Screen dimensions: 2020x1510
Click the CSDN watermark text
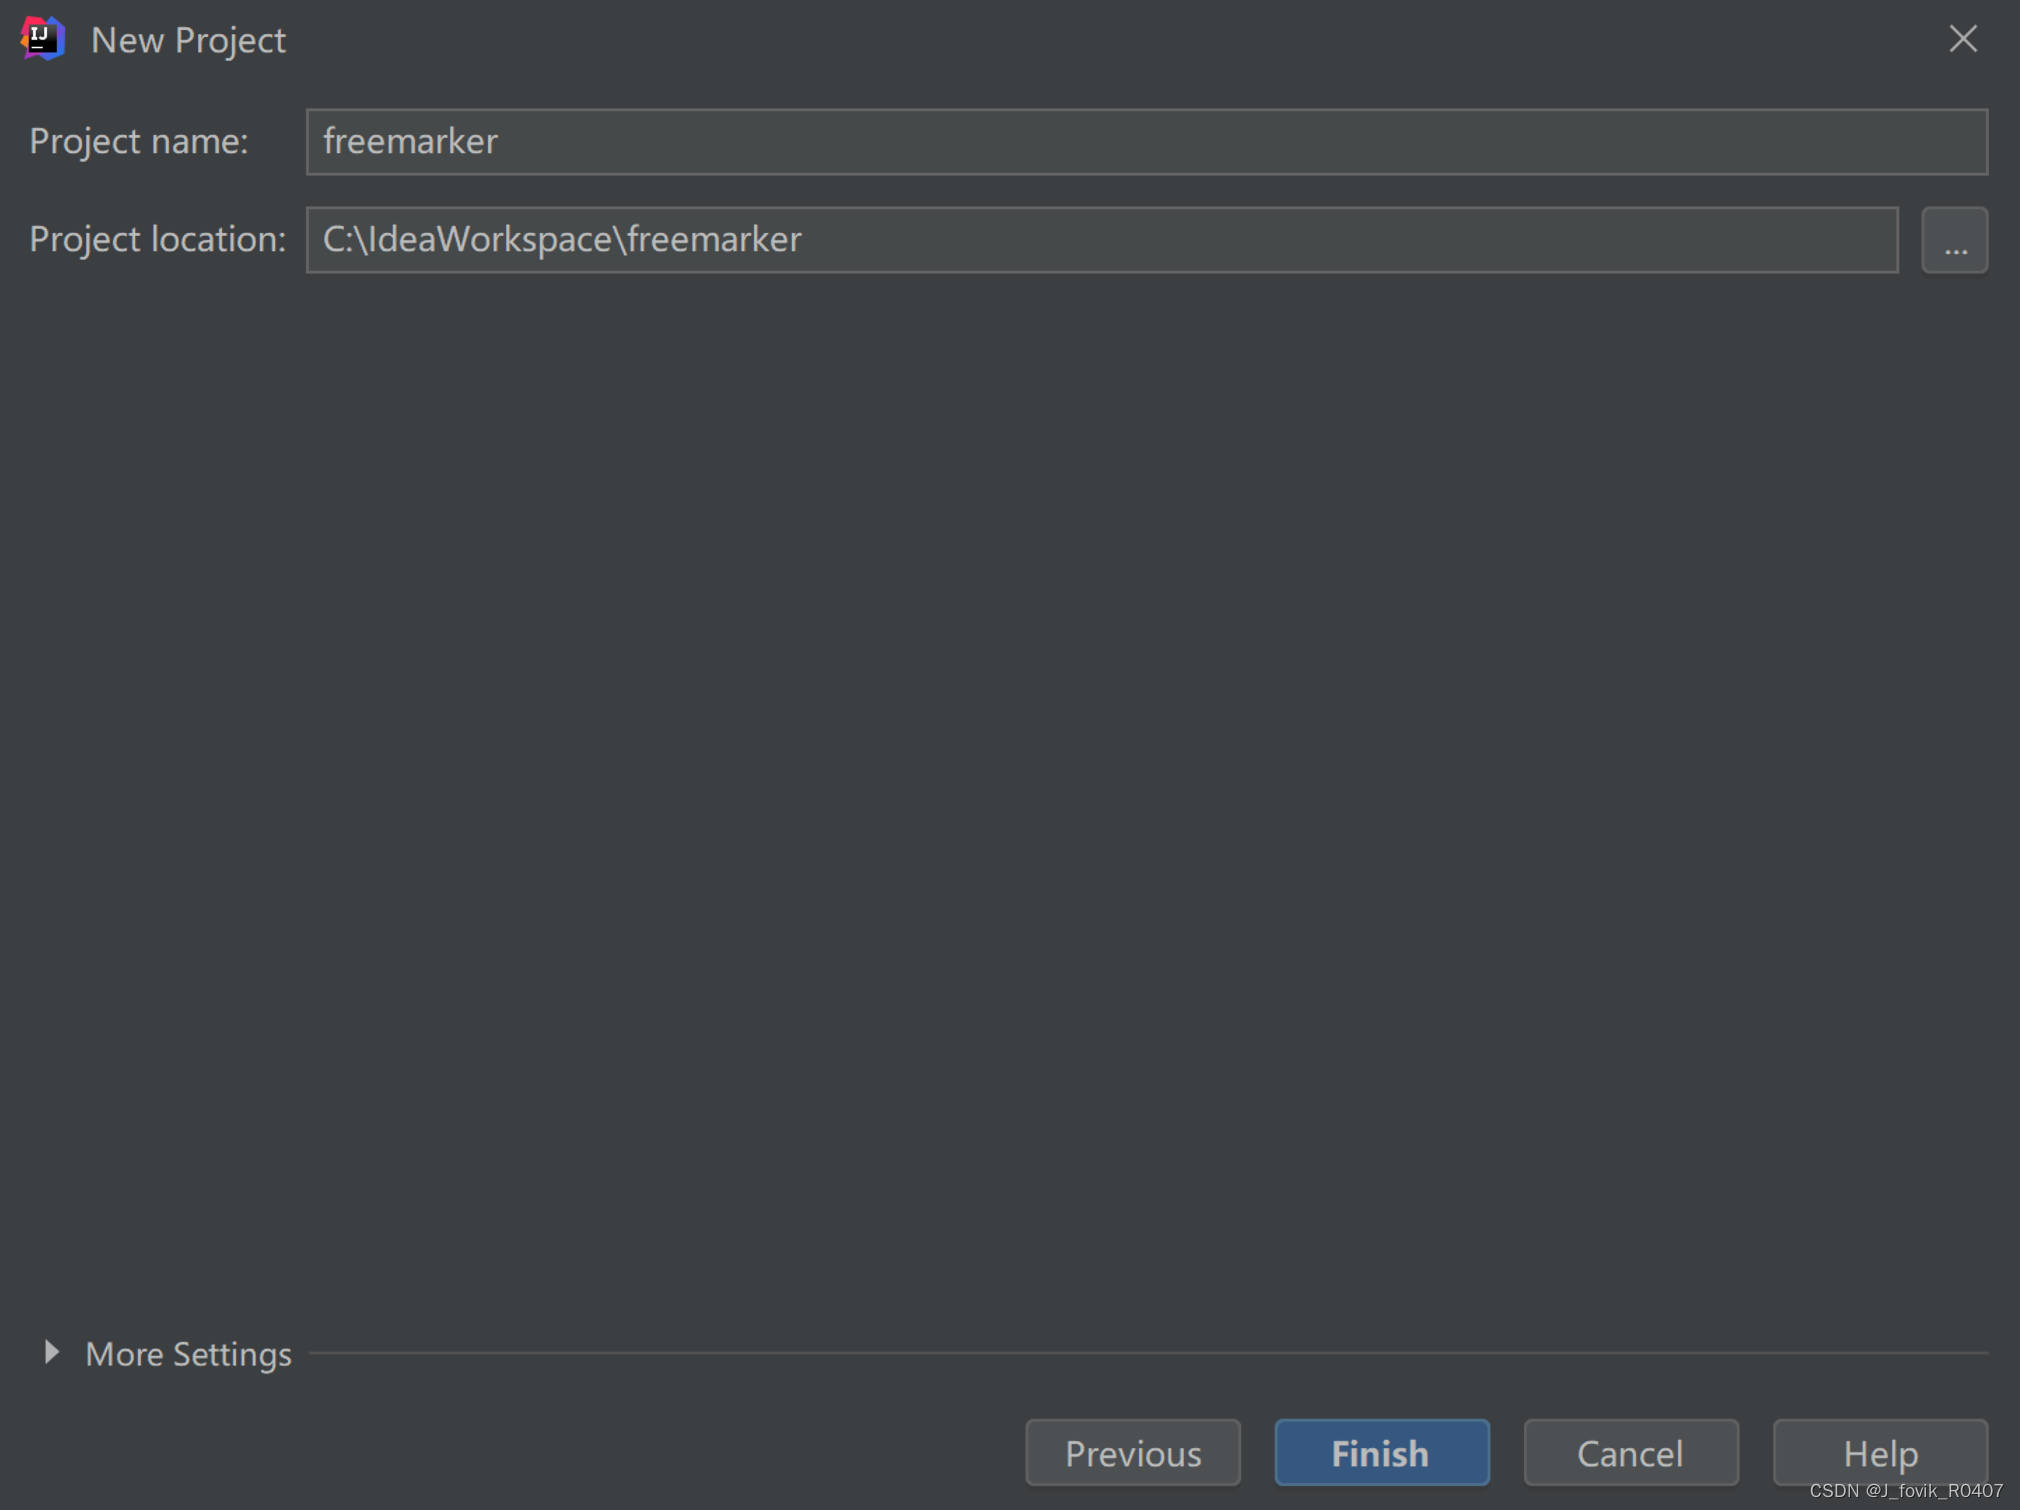[x=1905, y=1490]
